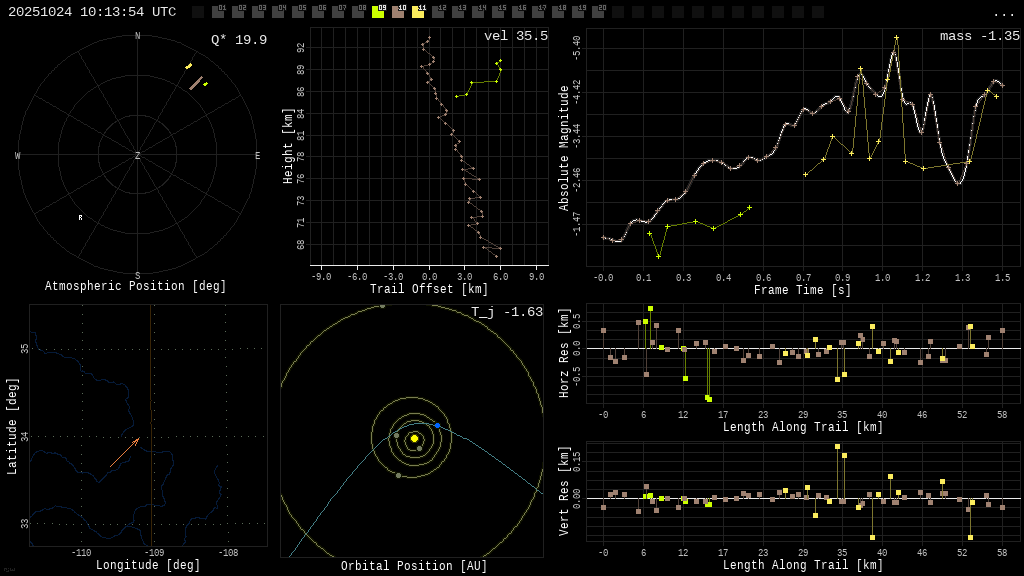Click the station 15 indicator box
Screen dimensions: 1024x576
[498, 12]
